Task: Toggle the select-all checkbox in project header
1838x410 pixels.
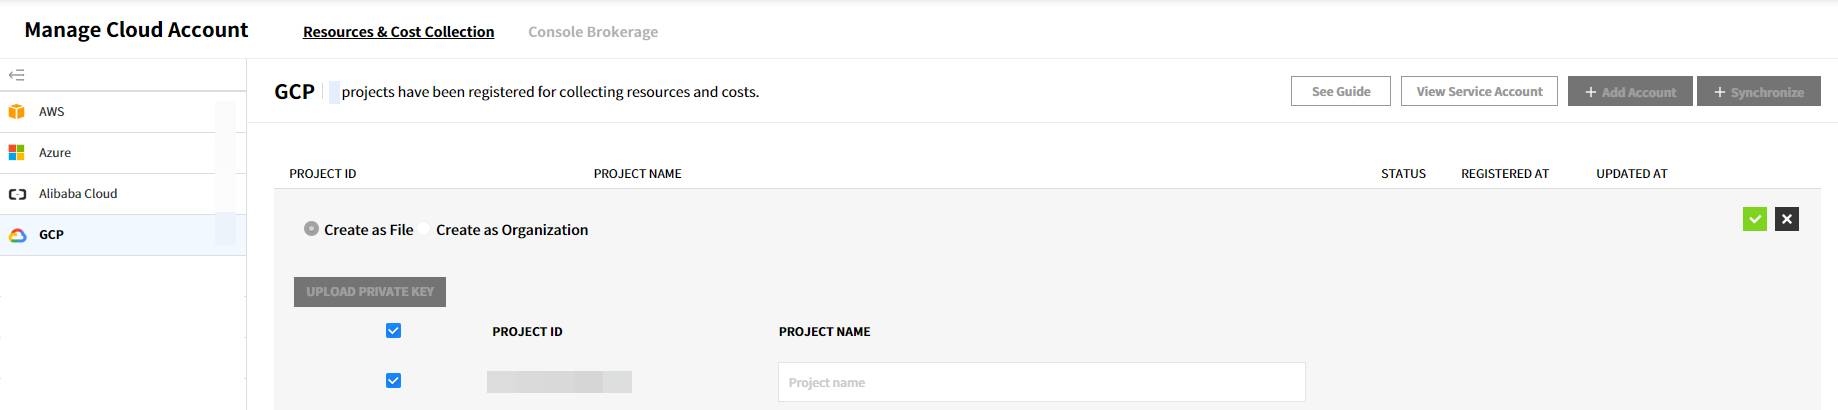Action: point(394,331)
